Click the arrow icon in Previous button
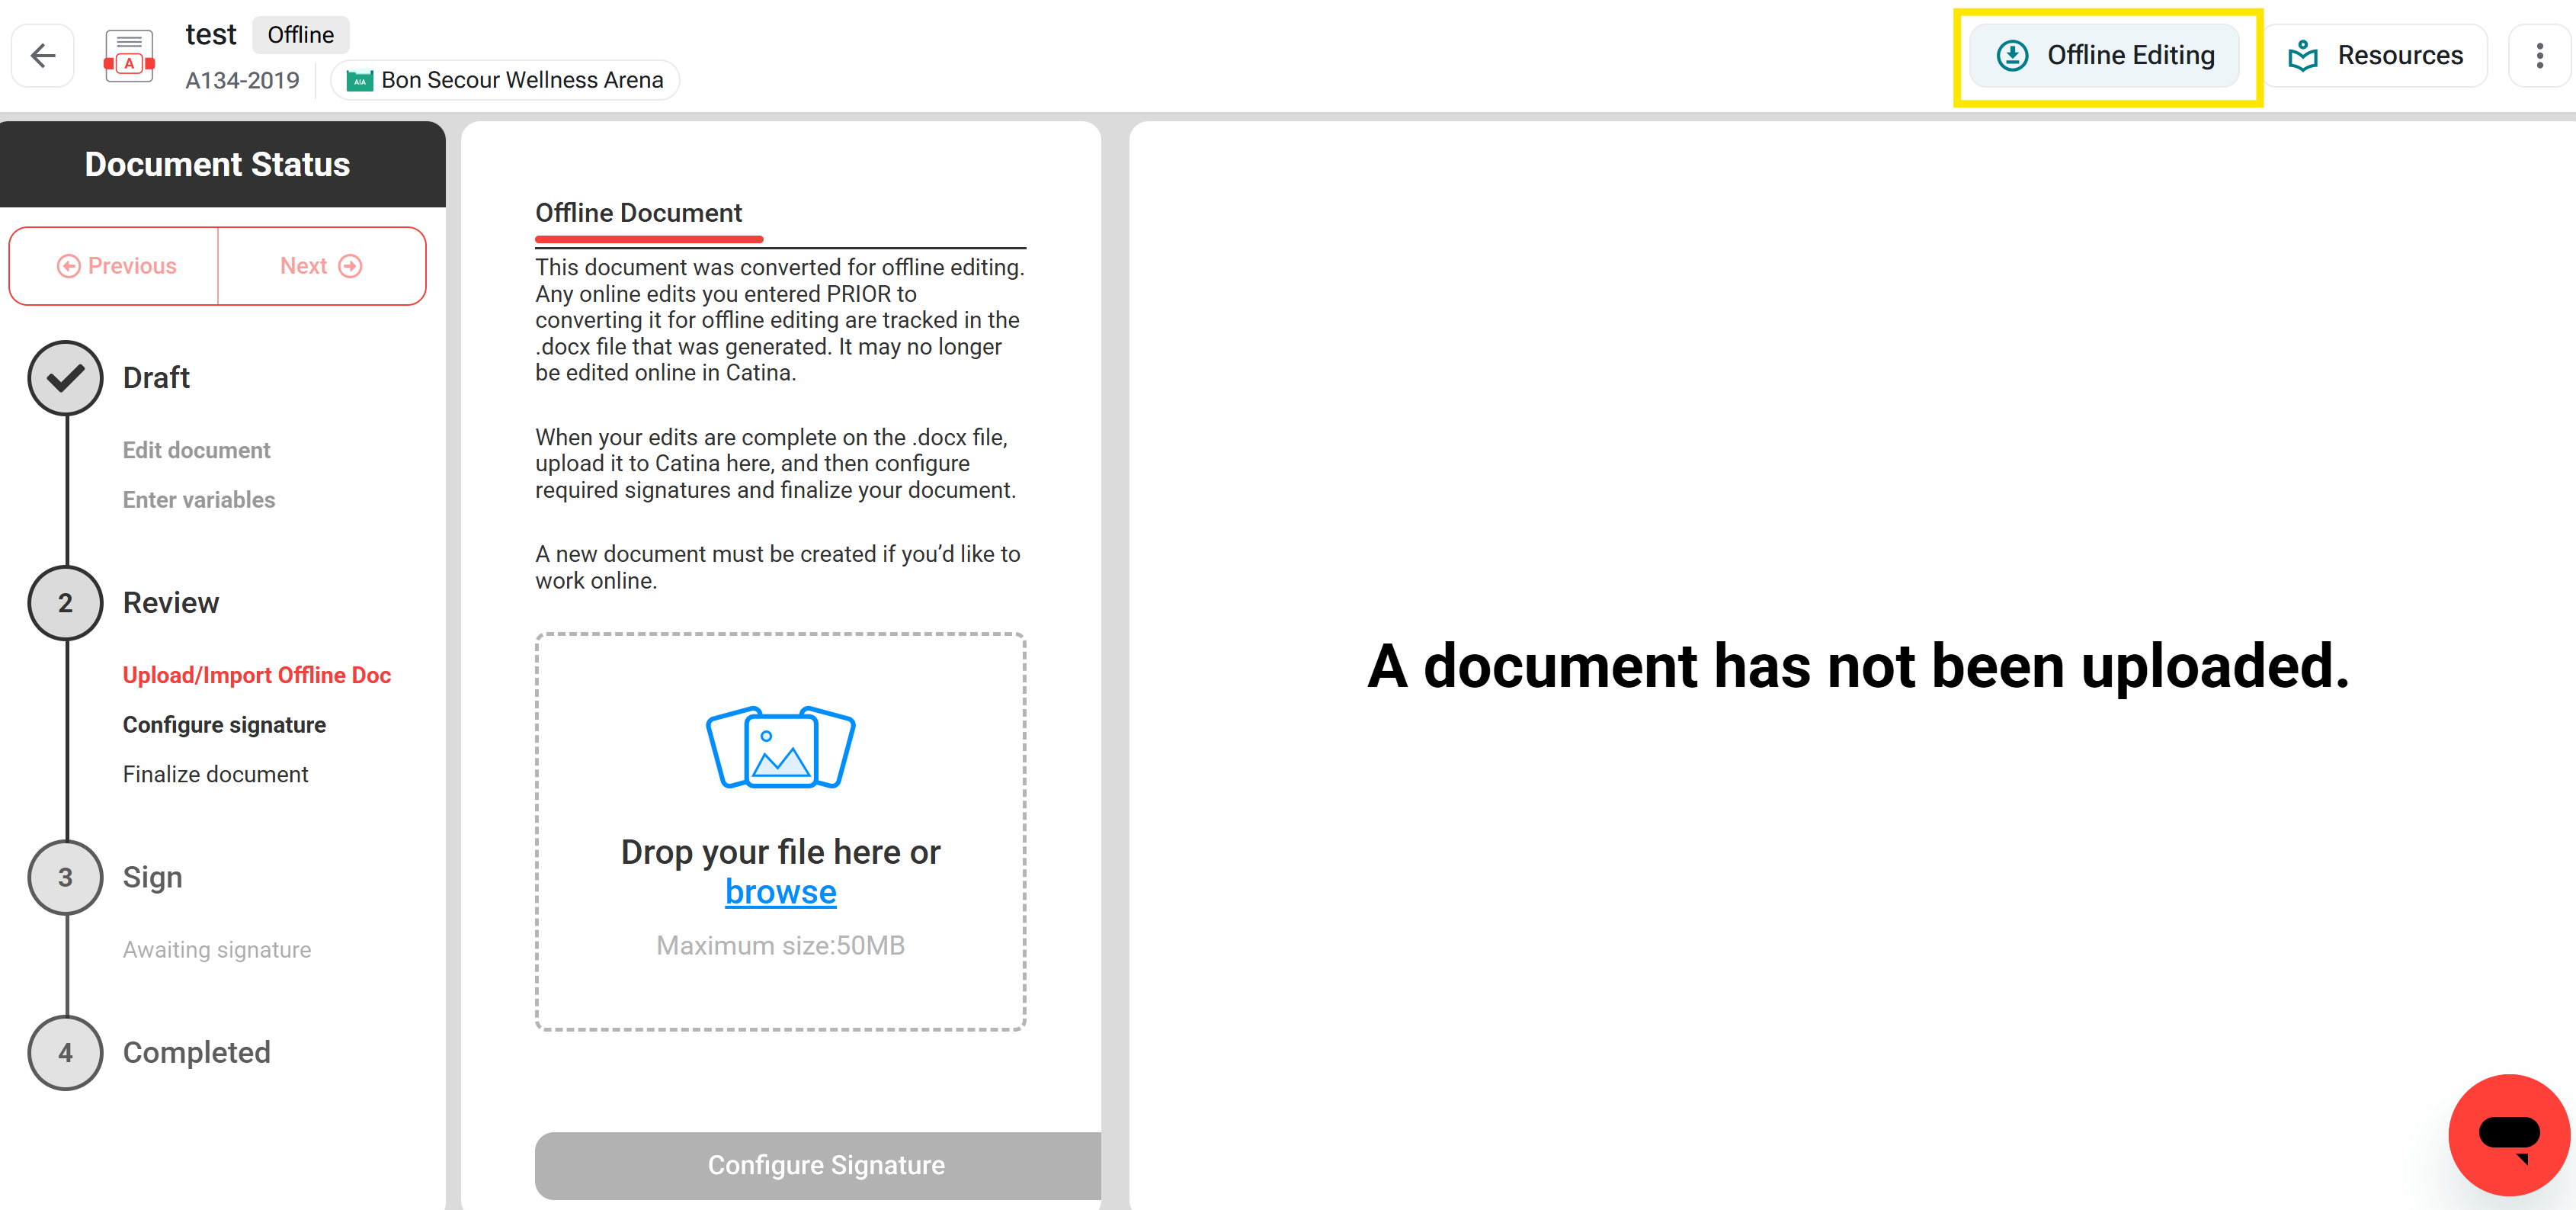Viewport: 2576px width, 1210px height. tap(68, 266)
